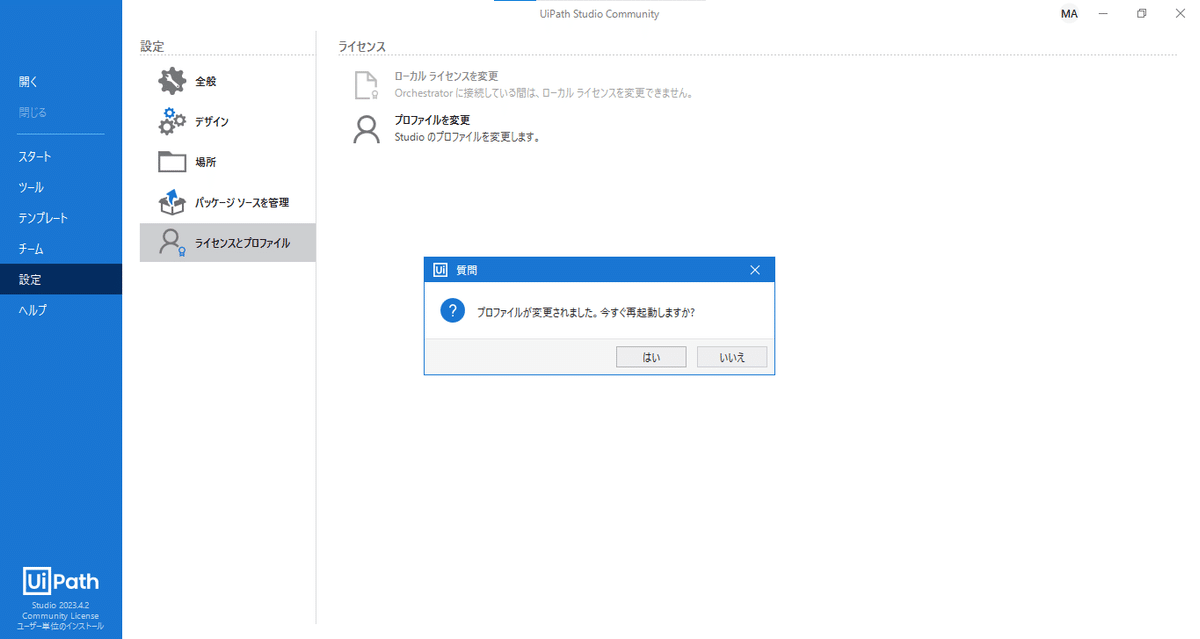
Task: Restore down the UiPath Studio window
Action: coord(1141,14)
